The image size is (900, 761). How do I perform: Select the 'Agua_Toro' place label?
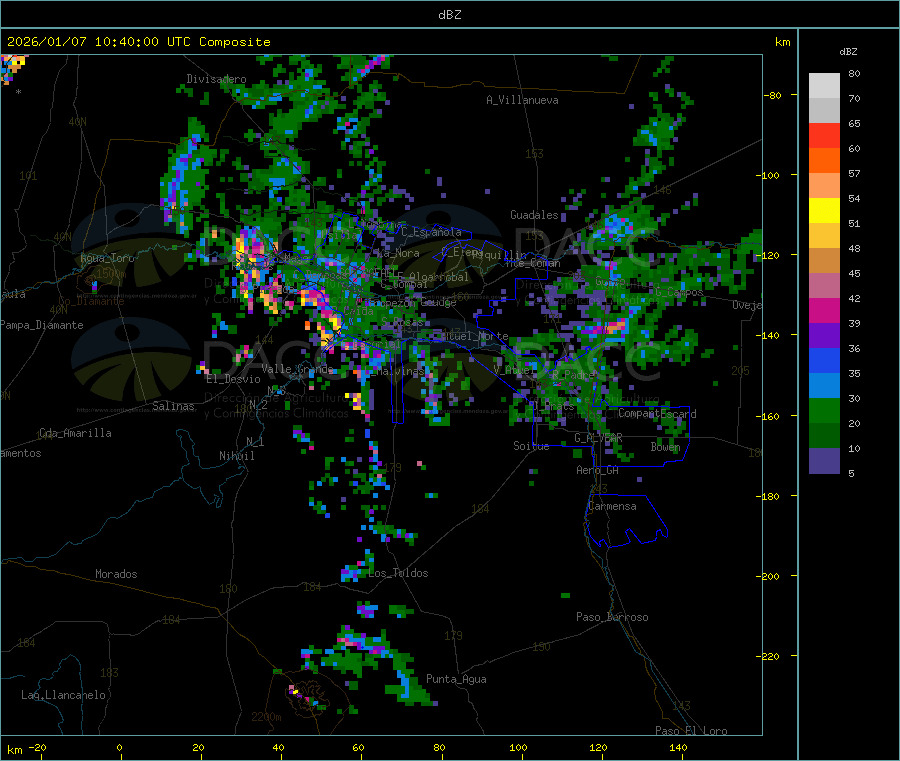pos(107,258)
